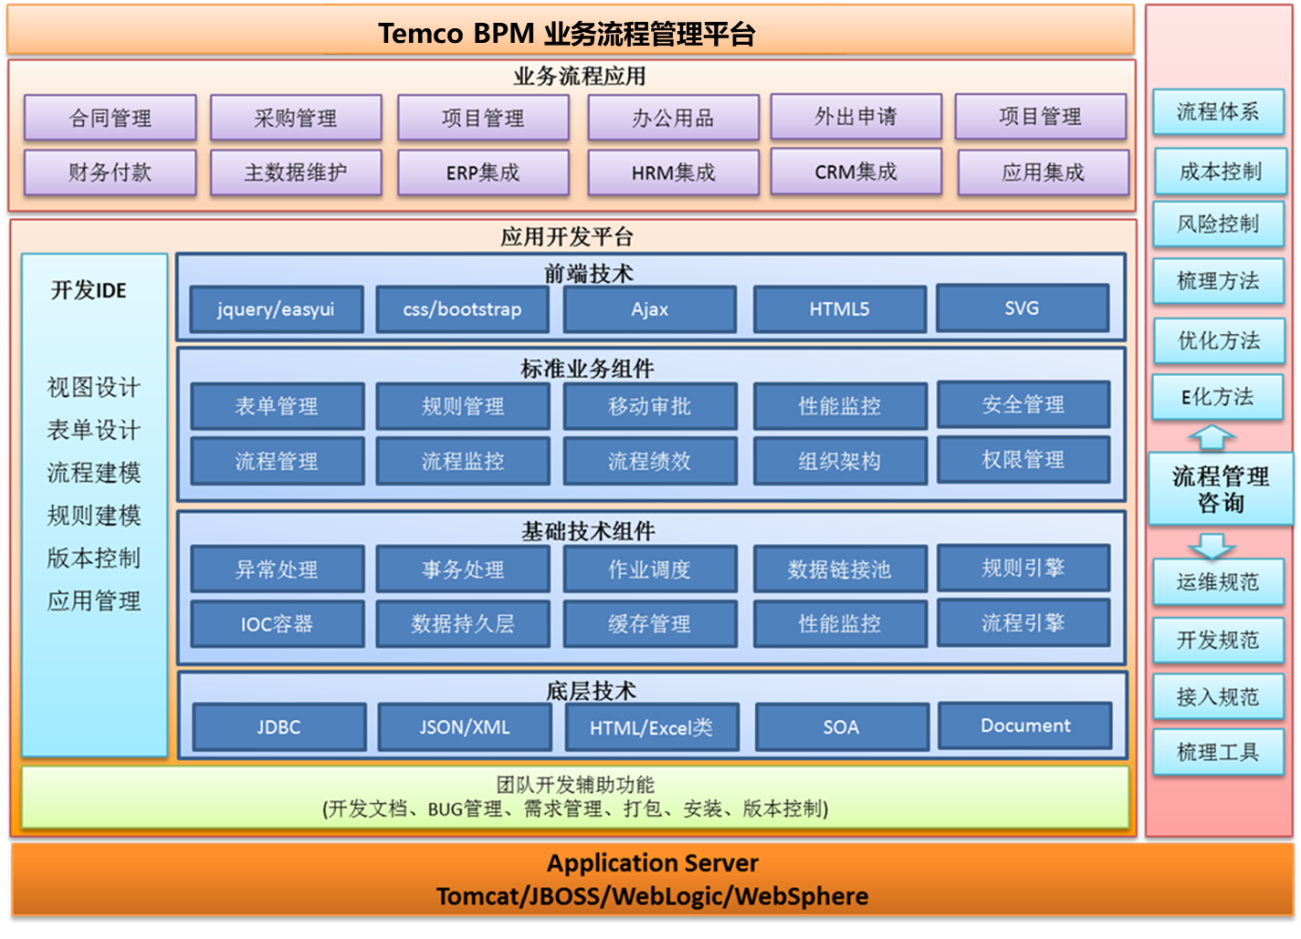This screenshot has width=1301, height=939.
Task: Select the JDBC box
Action: [x=278, y=727]
